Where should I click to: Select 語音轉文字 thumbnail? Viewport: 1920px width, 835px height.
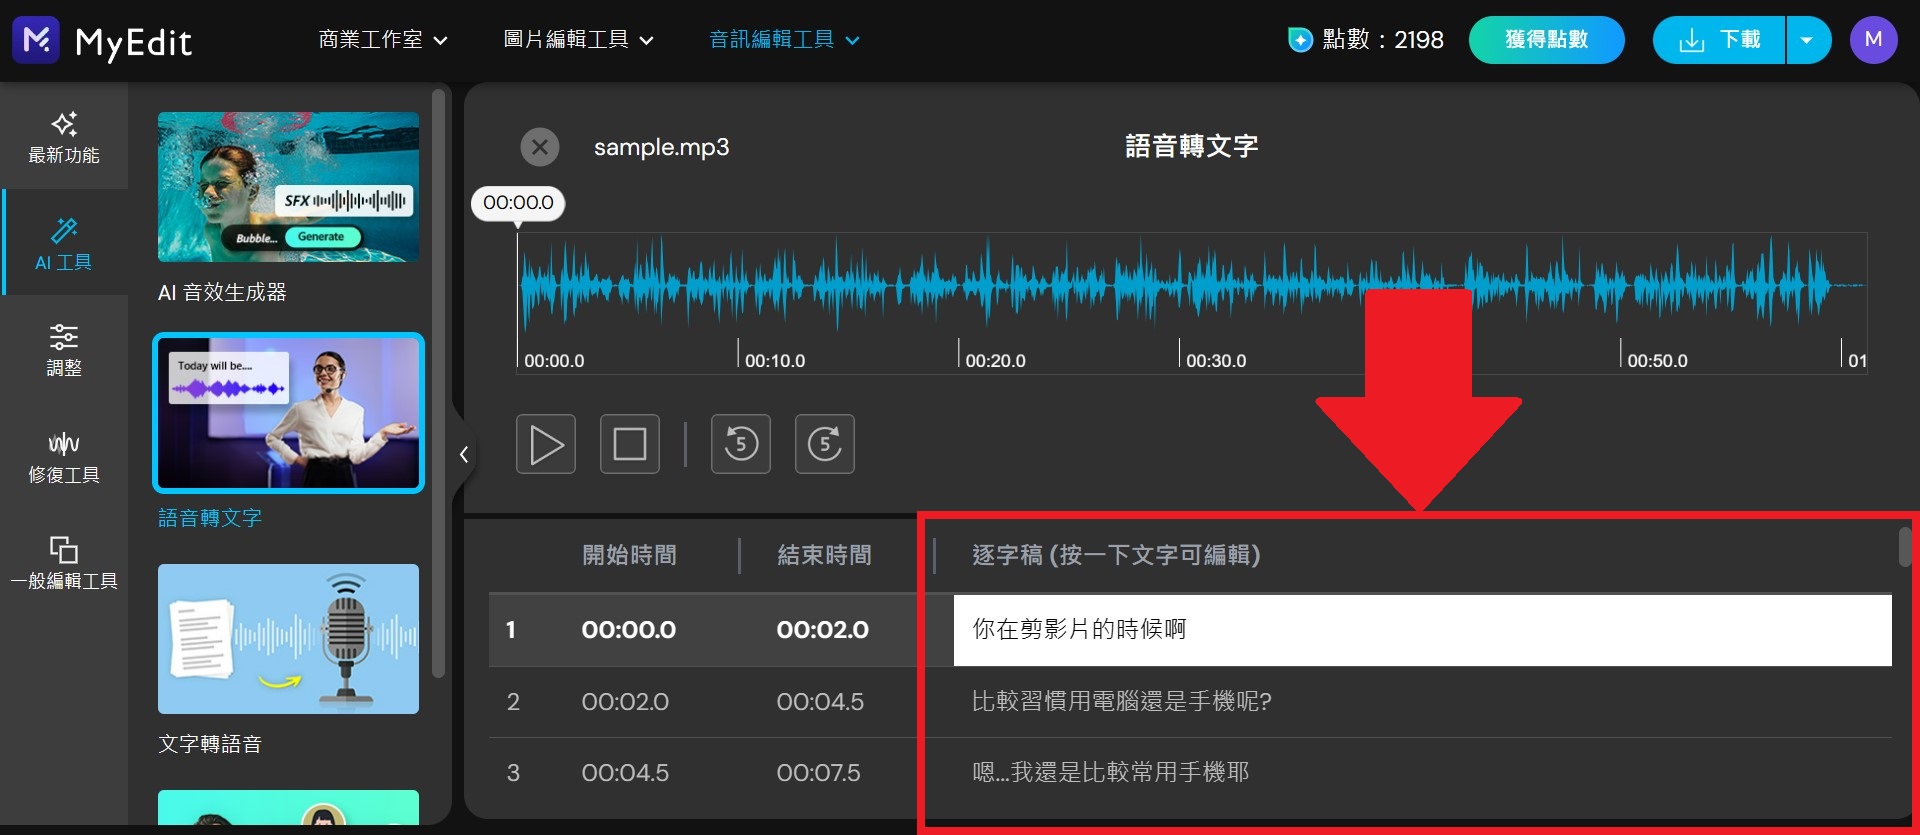click(x=288, y=413)
